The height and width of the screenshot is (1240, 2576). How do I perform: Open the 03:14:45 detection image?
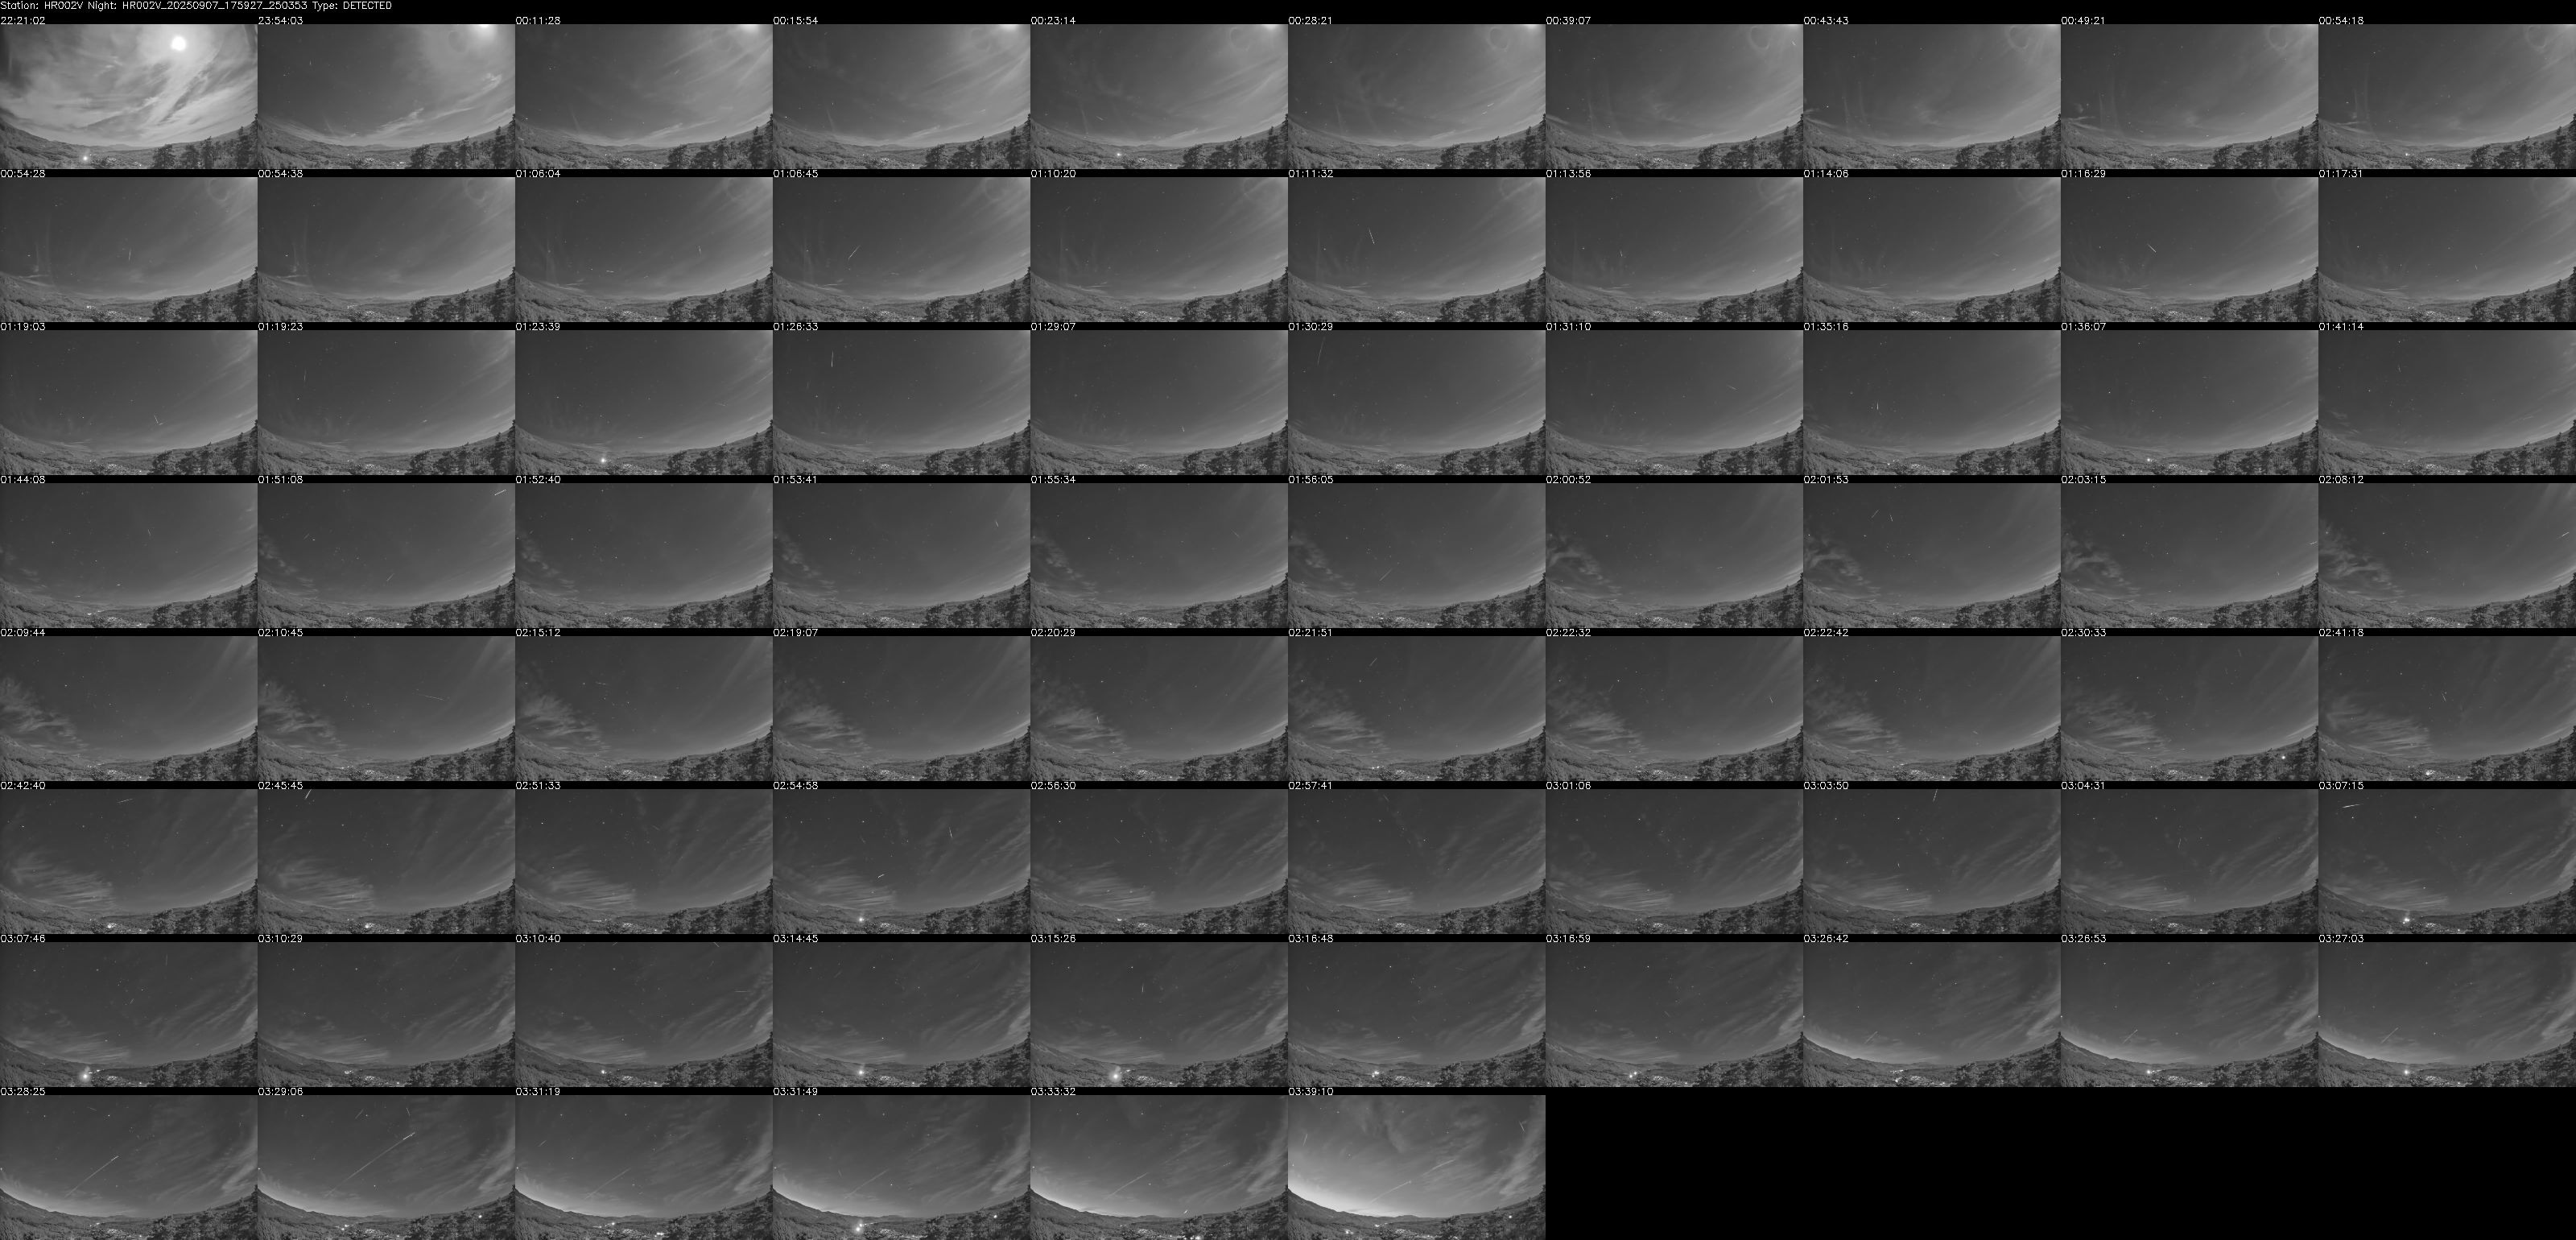[901, 1014]
